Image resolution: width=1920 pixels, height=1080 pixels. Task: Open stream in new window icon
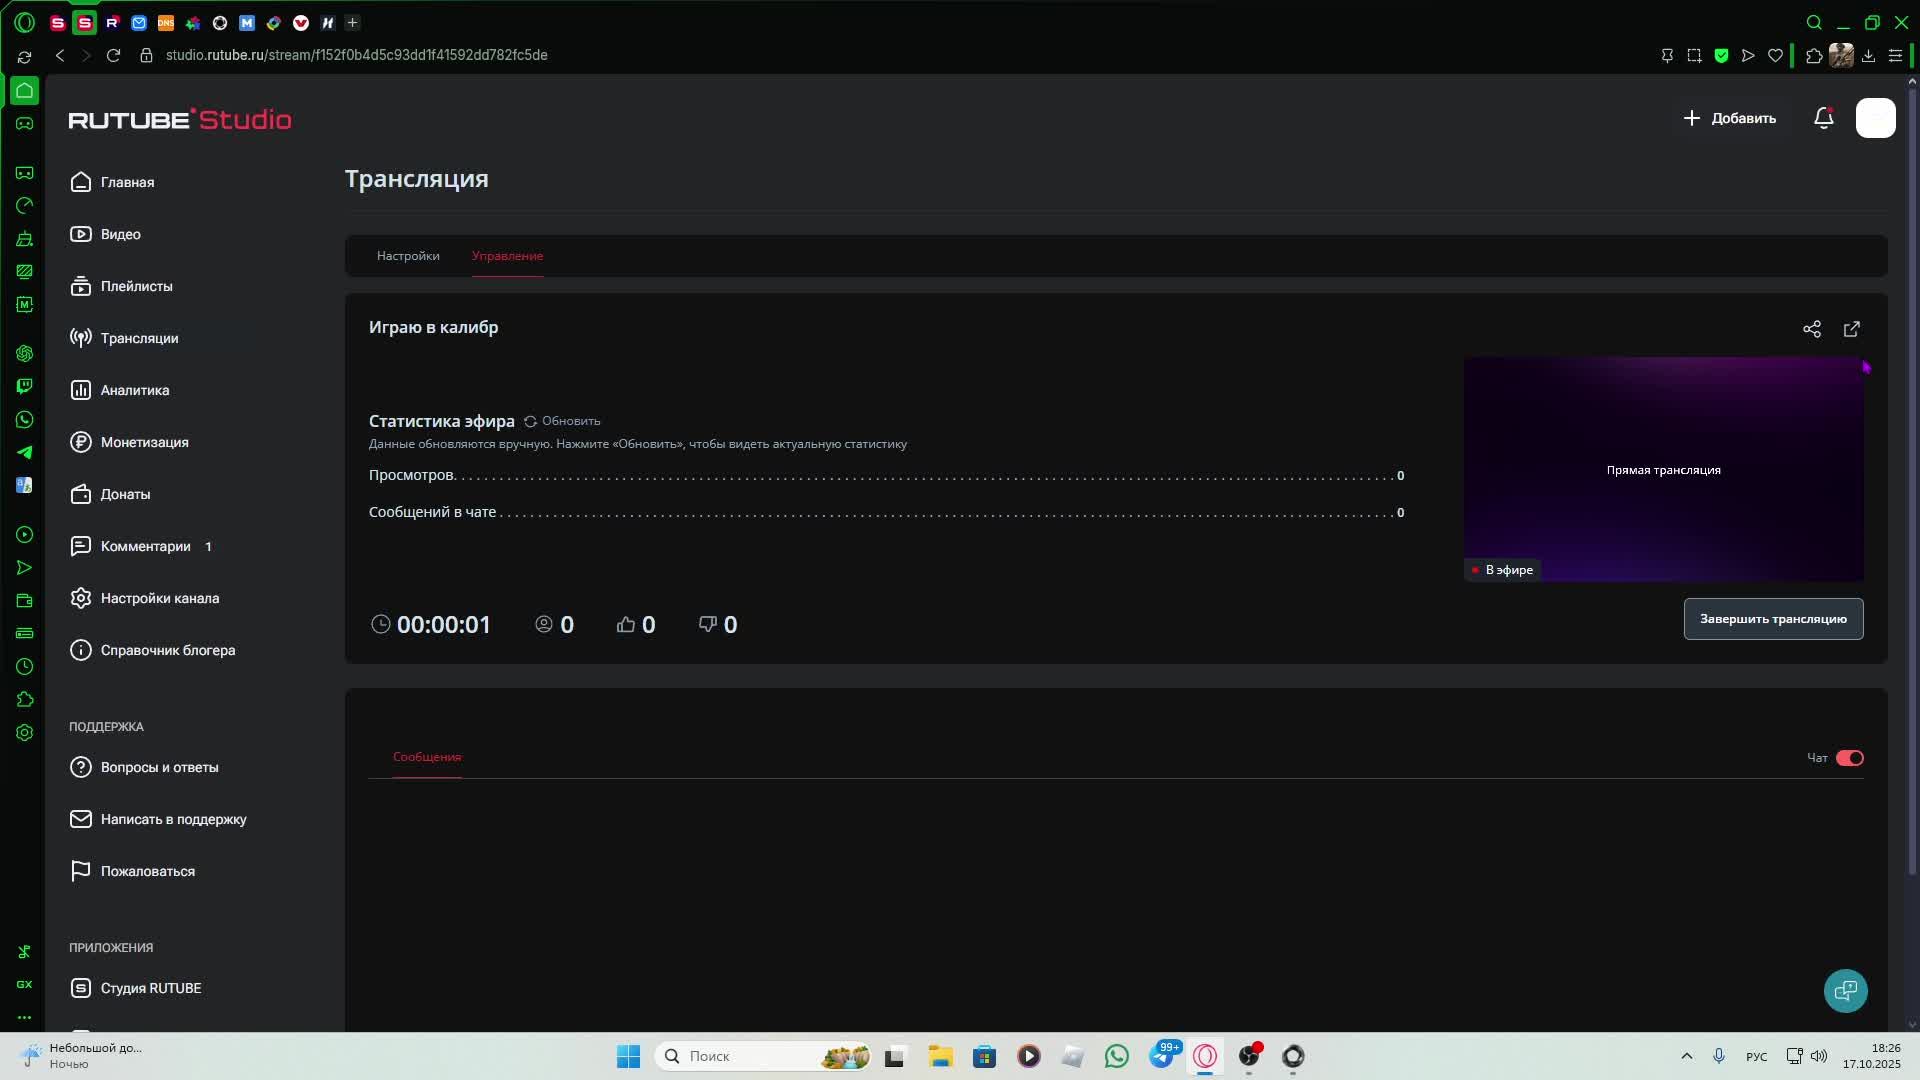(x=1851, y=329)
